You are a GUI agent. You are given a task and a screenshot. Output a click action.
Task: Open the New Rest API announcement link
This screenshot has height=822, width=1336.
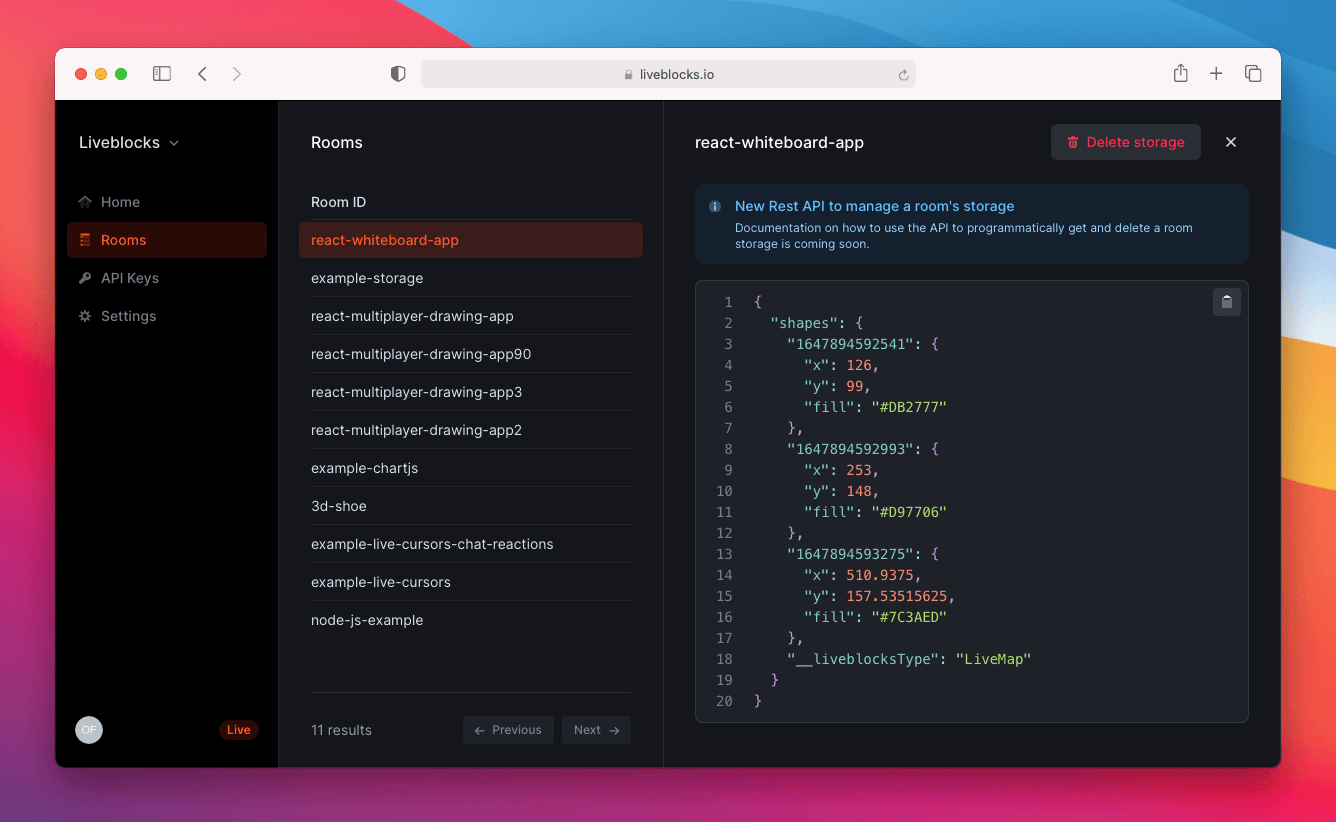[874, 206]
